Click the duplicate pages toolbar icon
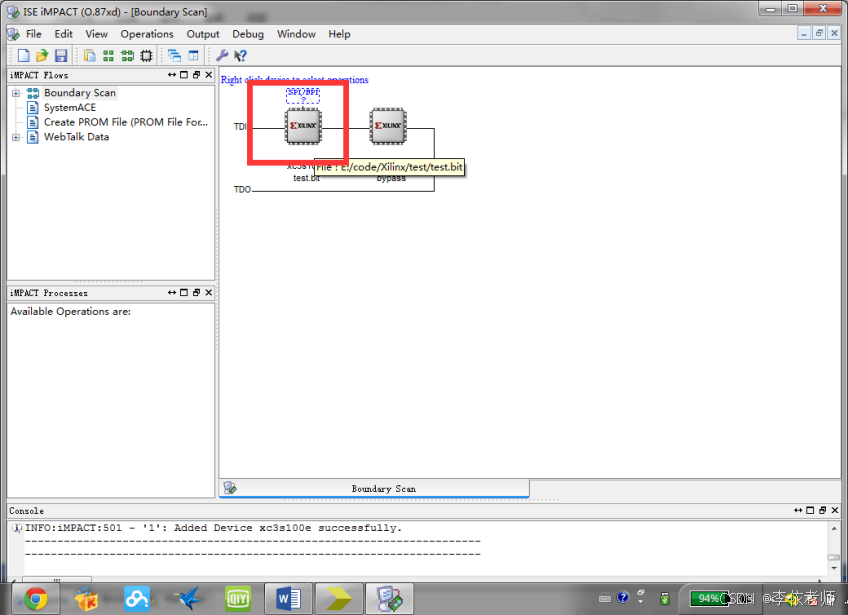Viewport: 848px width, 615px height. 89,55
